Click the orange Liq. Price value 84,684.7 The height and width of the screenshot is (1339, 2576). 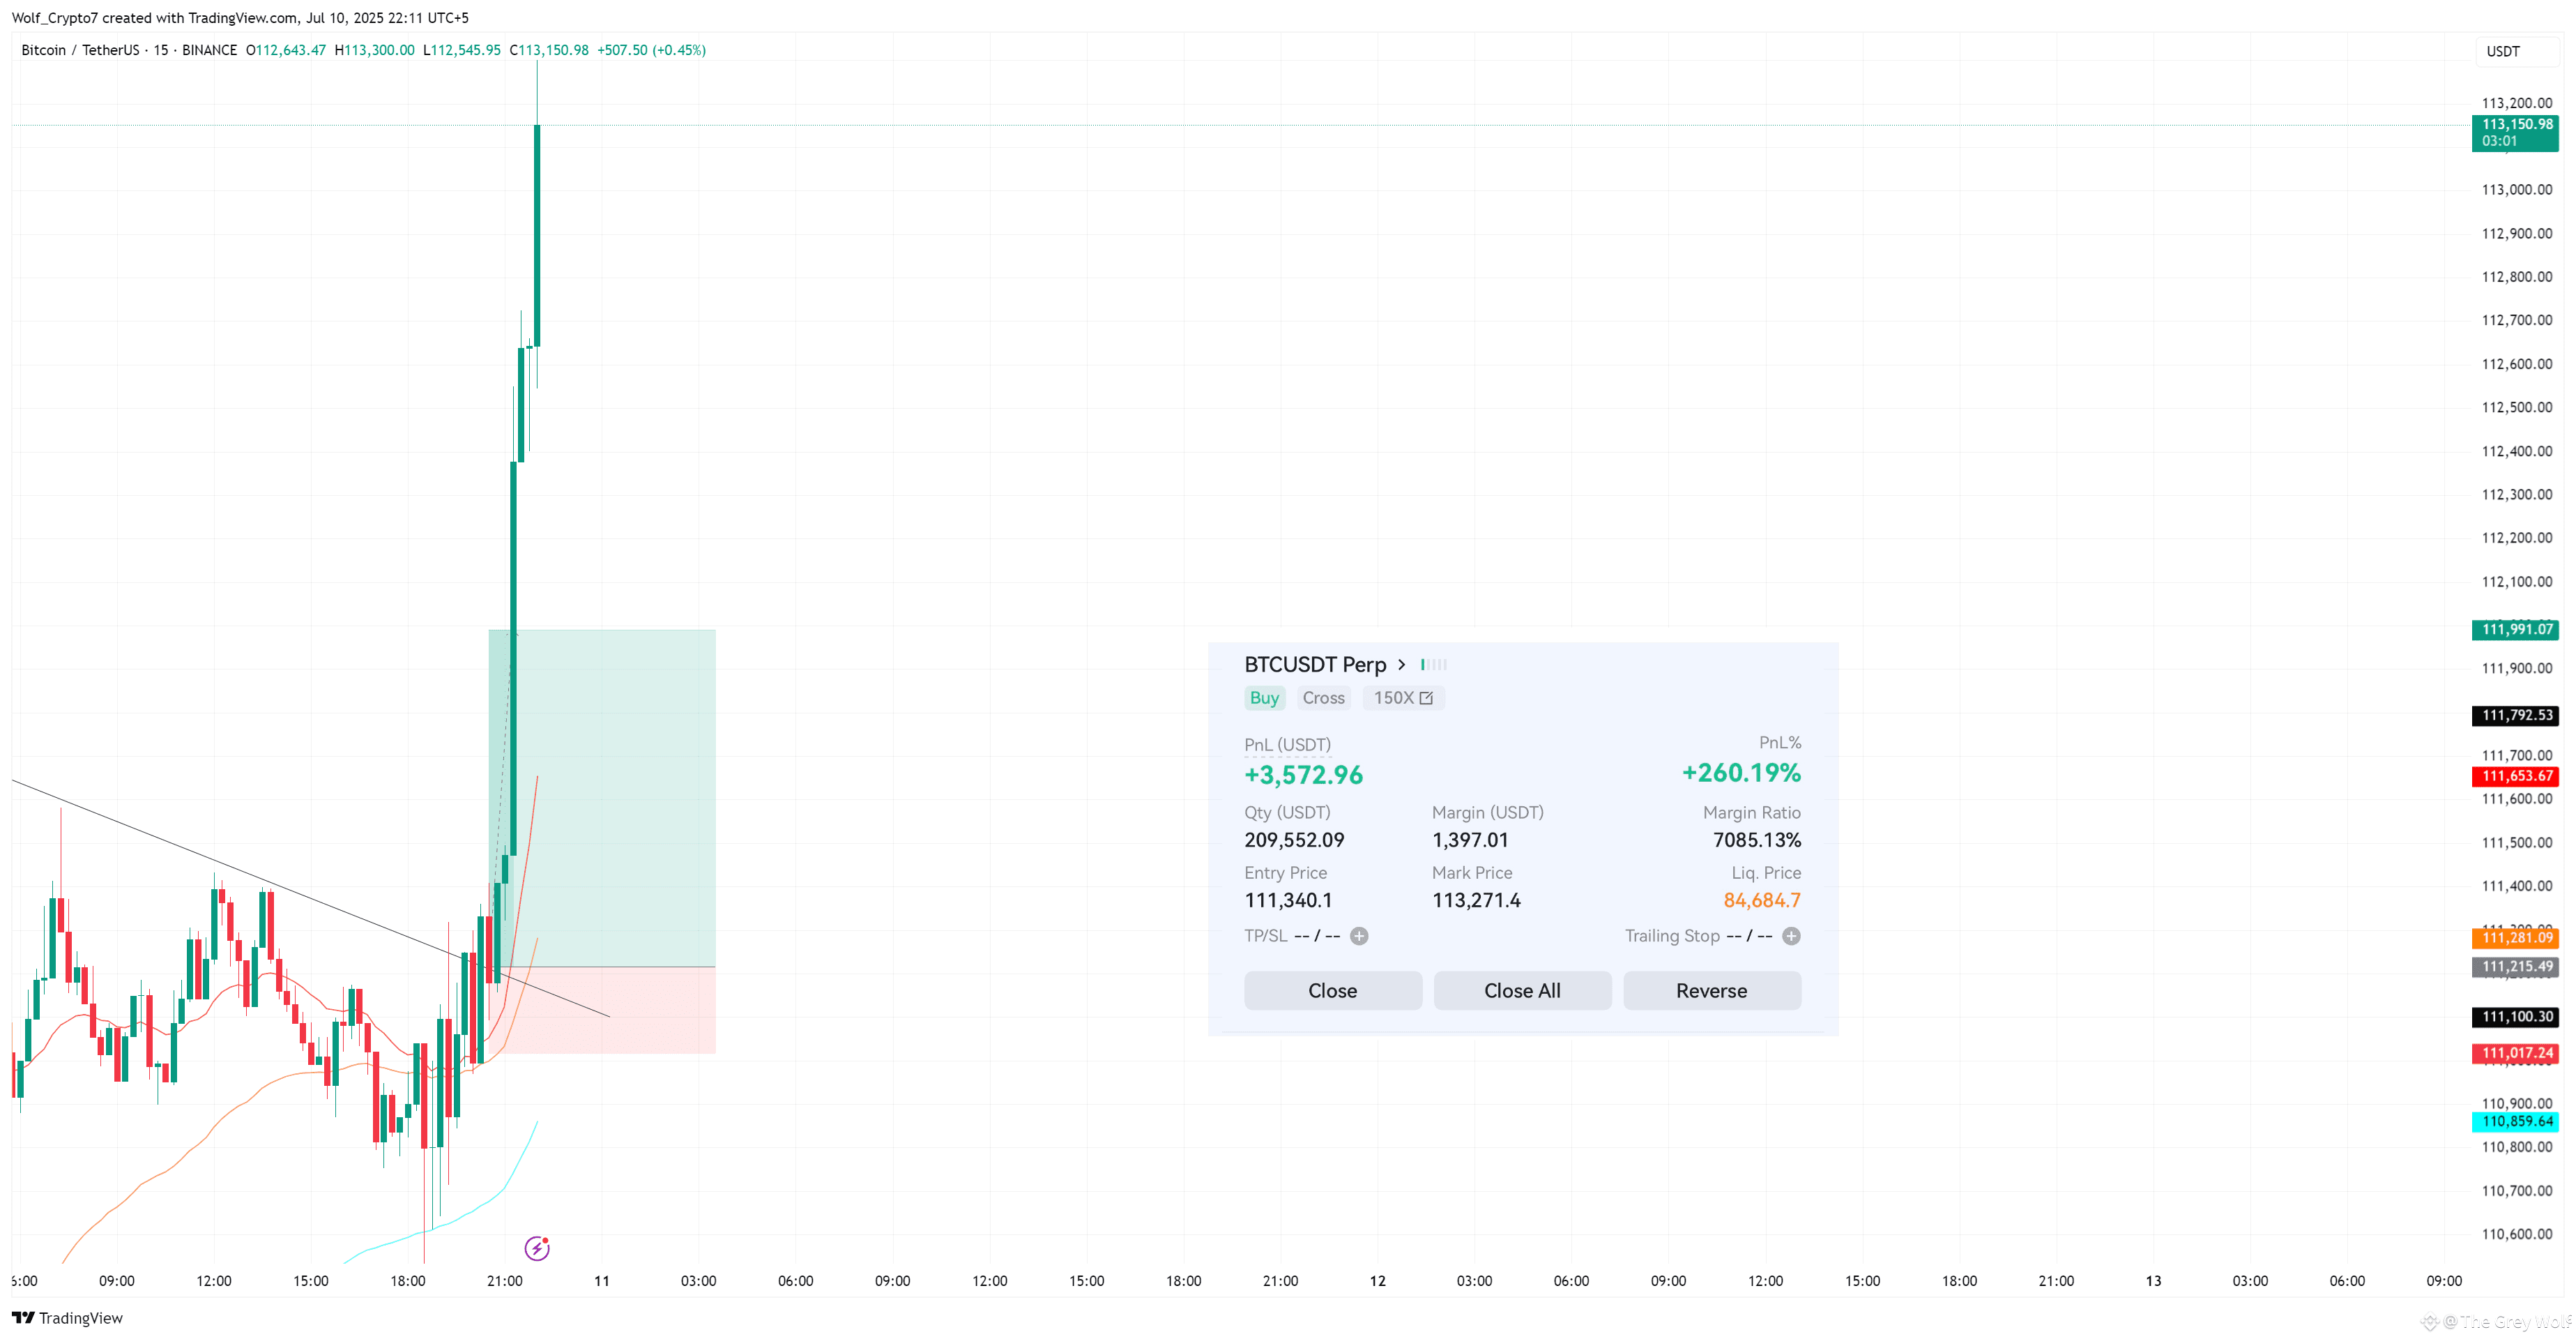pyautogui.click(x=1762, y=900)
